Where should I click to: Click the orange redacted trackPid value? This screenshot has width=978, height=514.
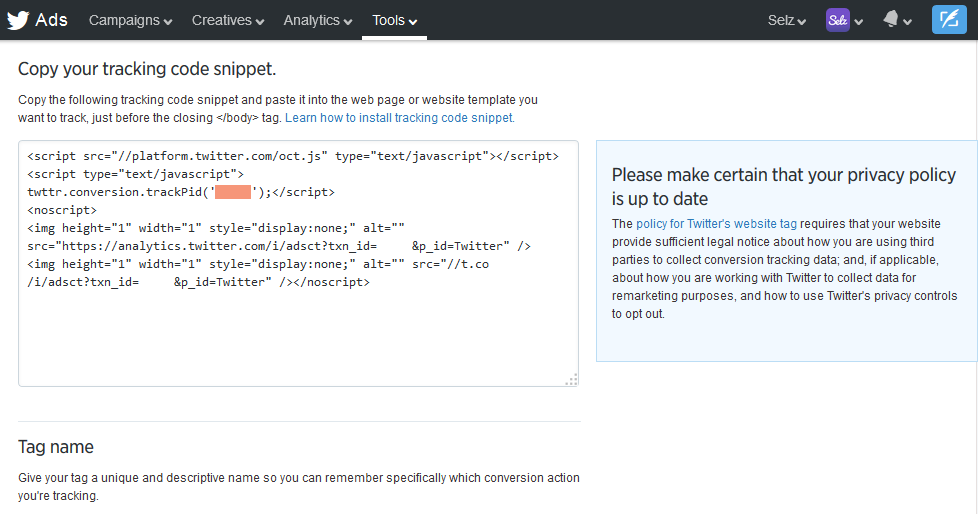click(232, 192)
